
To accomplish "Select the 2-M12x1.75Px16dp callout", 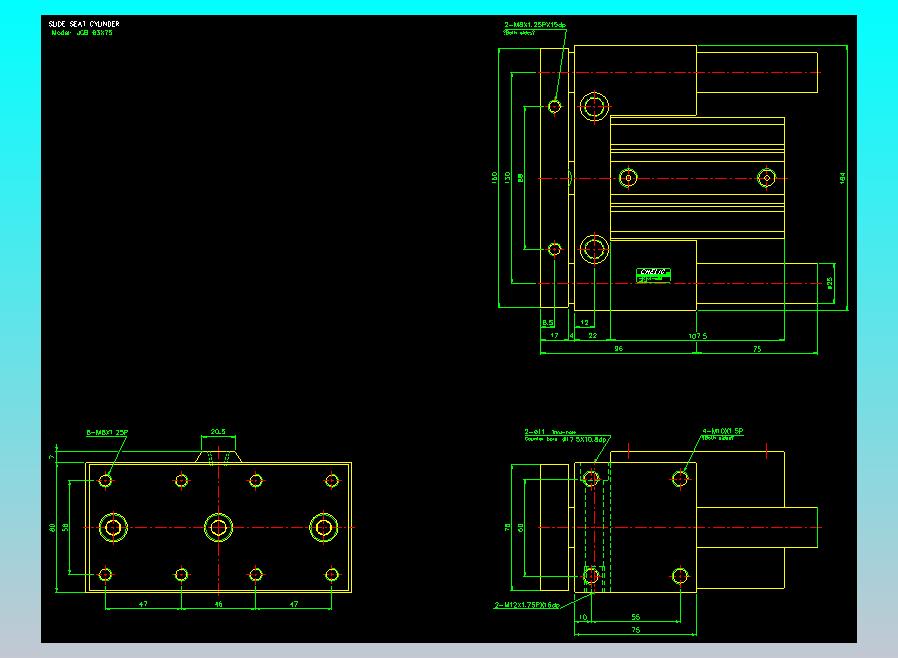I will click(527, 605).
